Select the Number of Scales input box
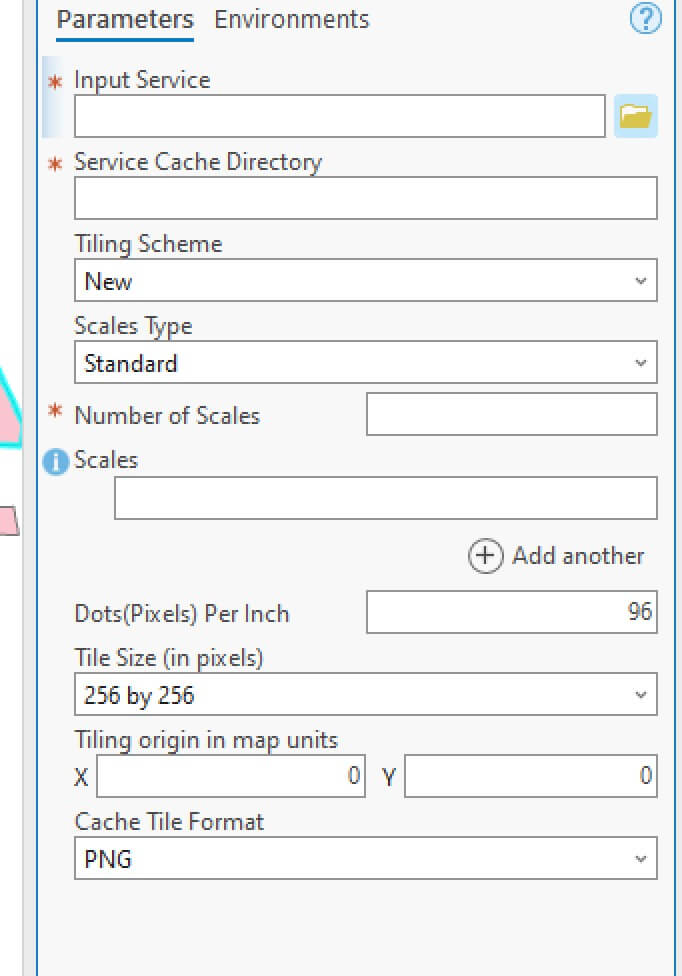The width and height of the screenshot is (682, 976). [511, 414]
